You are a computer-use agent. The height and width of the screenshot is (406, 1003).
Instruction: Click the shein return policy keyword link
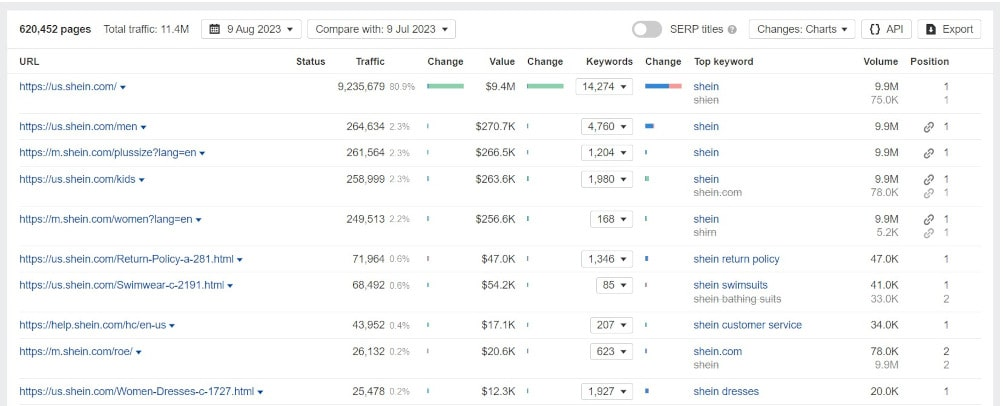736,259
